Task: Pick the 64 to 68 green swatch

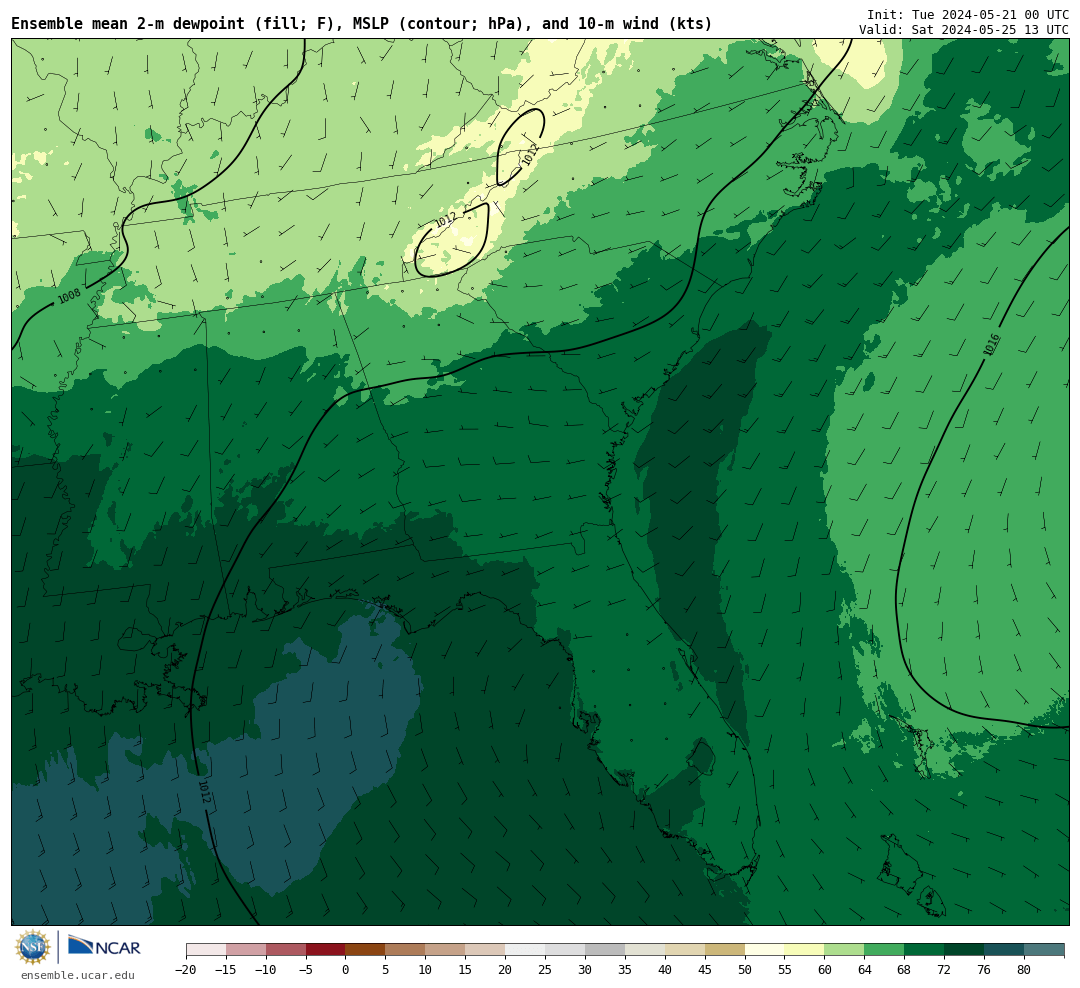Action: [885, 950]
